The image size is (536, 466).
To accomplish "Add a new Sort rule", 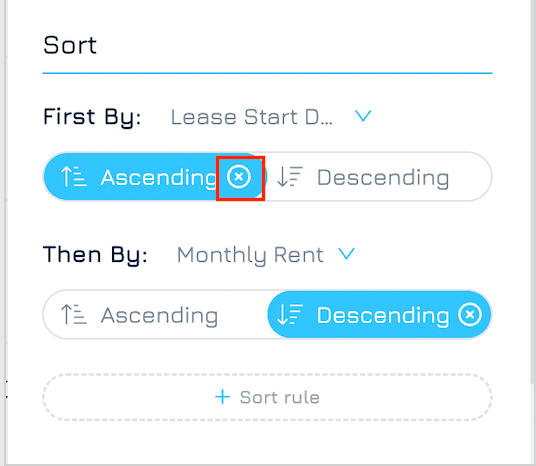I will click(x=267, y=397).
